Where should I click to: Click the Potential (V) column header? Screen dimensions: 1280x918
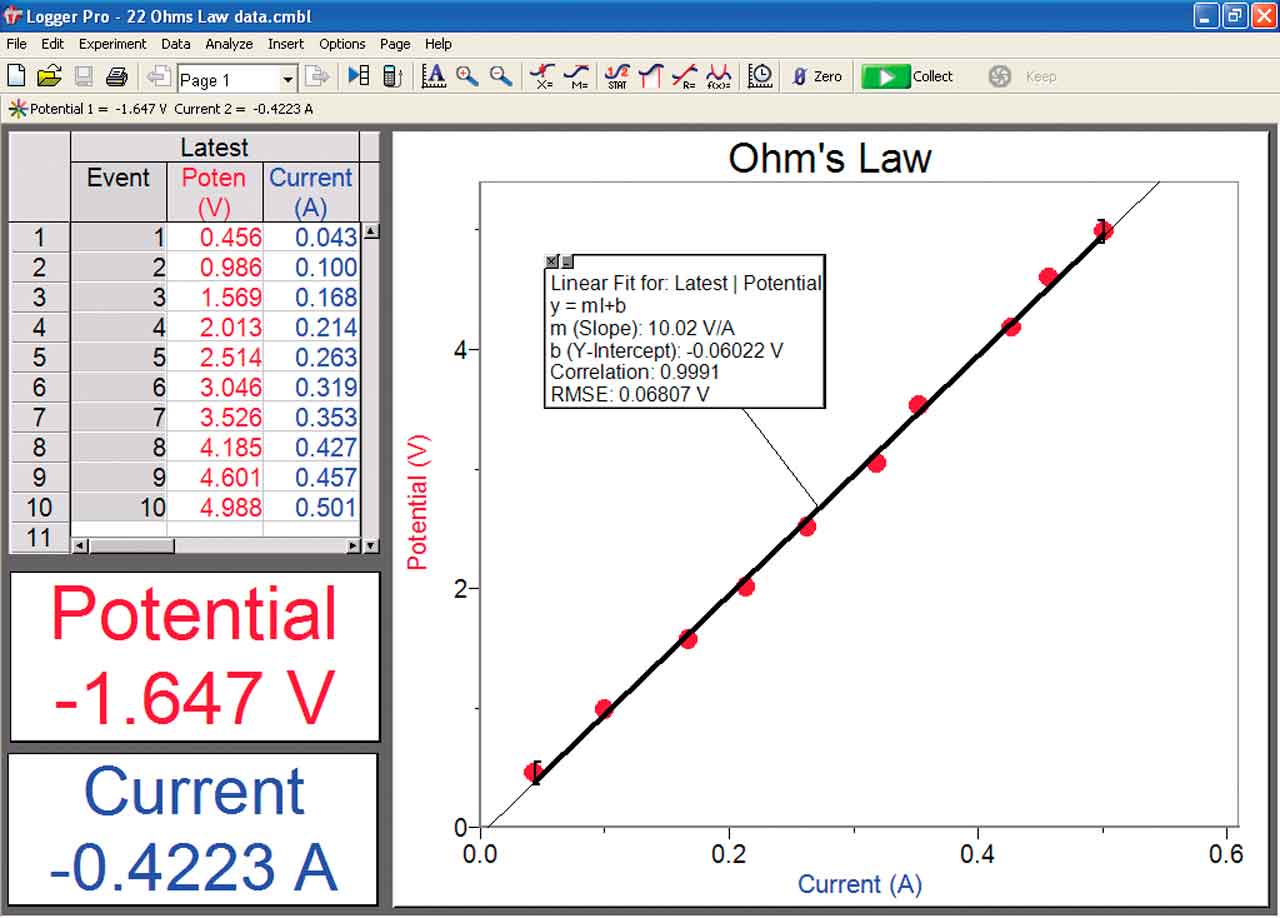click(214, 192)
